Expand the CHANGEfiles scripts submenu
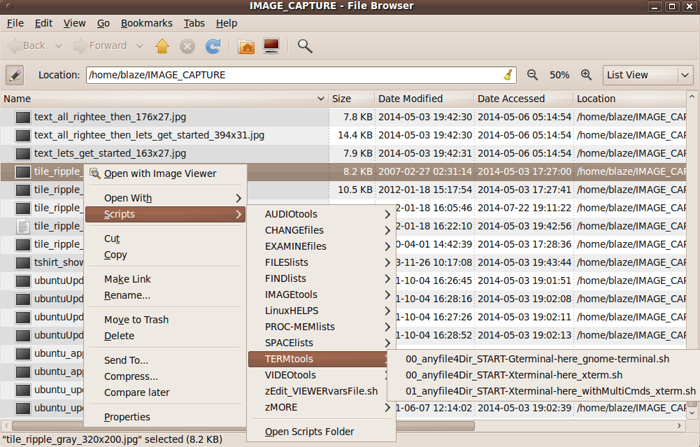The image size is (700, 447). pyautogui.click(x=321, y=230)
